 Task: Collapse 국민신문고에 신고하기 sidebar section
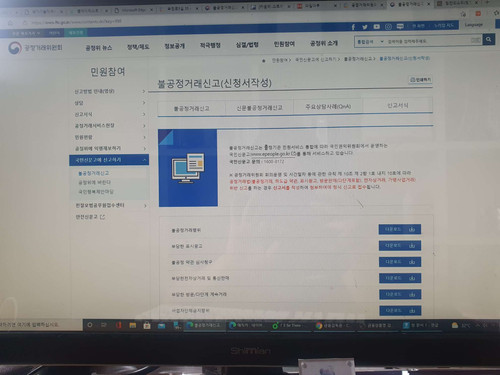[x=109, y=160]
